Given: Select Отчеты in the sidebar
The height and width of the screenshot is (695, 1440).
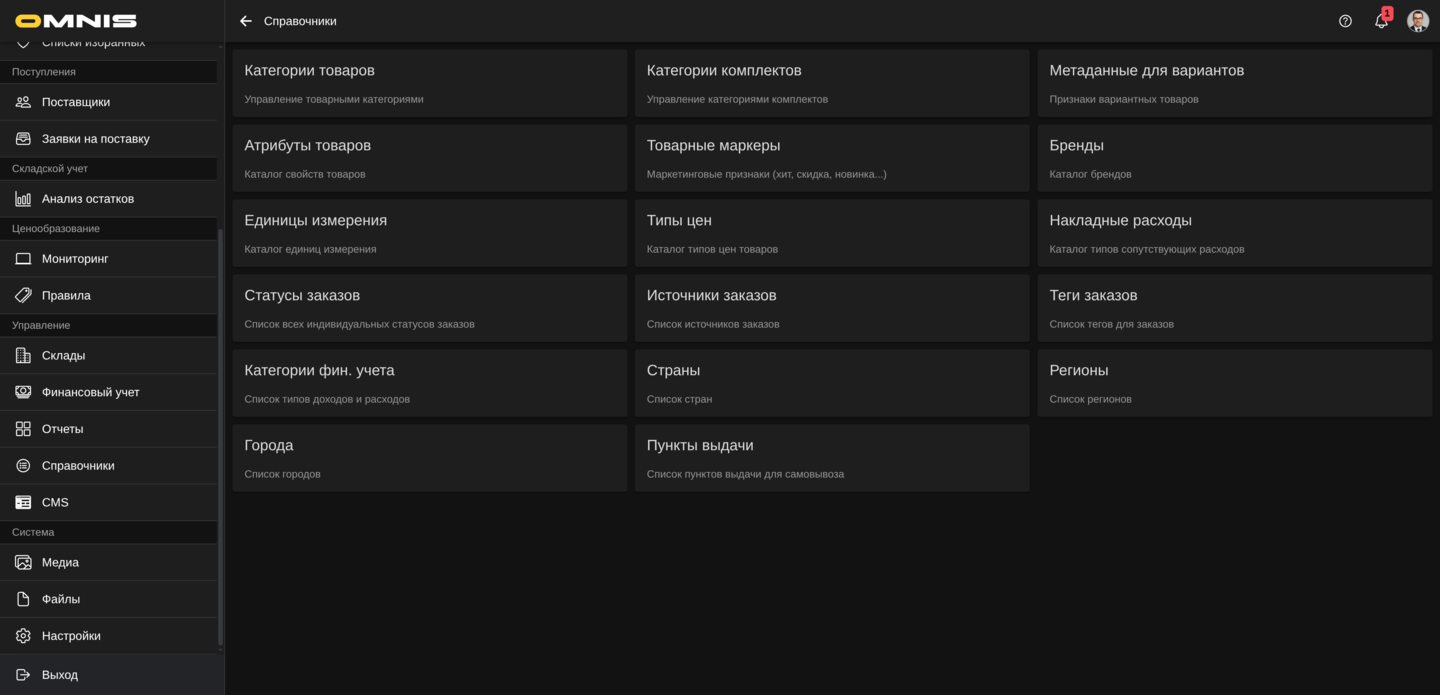Looking at the screenshot, I should pos(62,429).
